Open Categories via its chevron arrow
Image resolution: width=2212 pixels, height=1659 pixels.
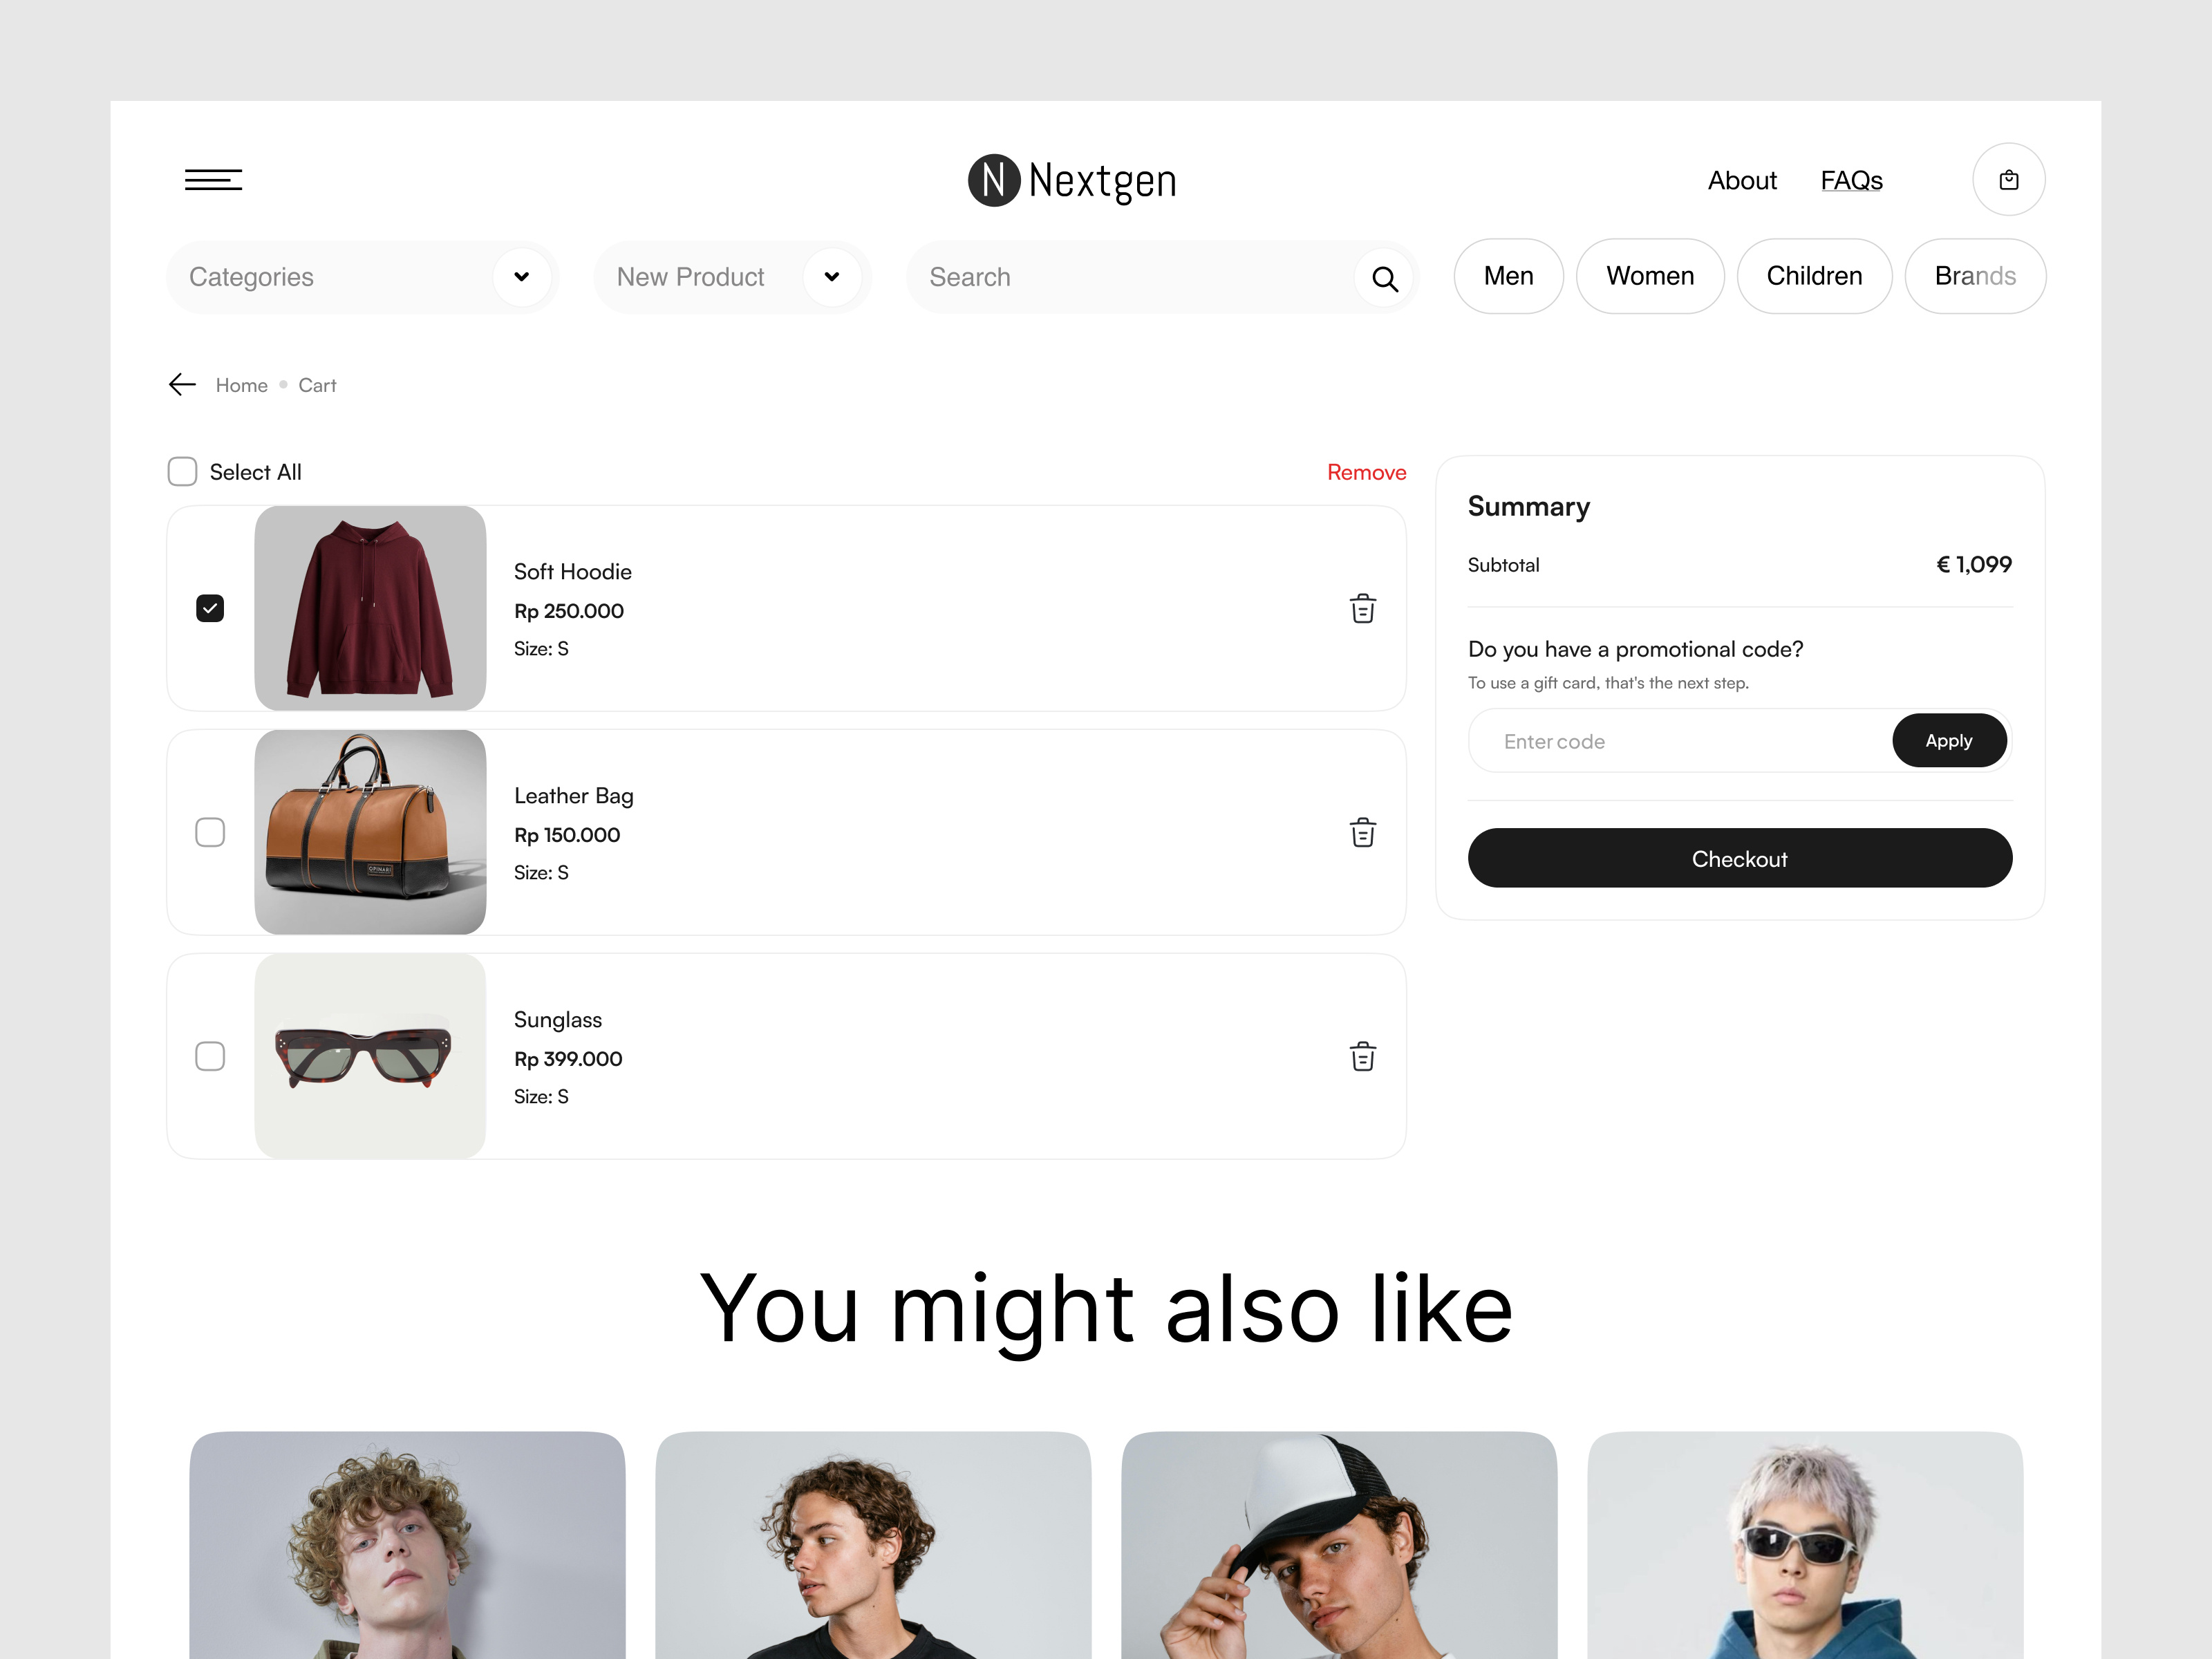[521, 277]
